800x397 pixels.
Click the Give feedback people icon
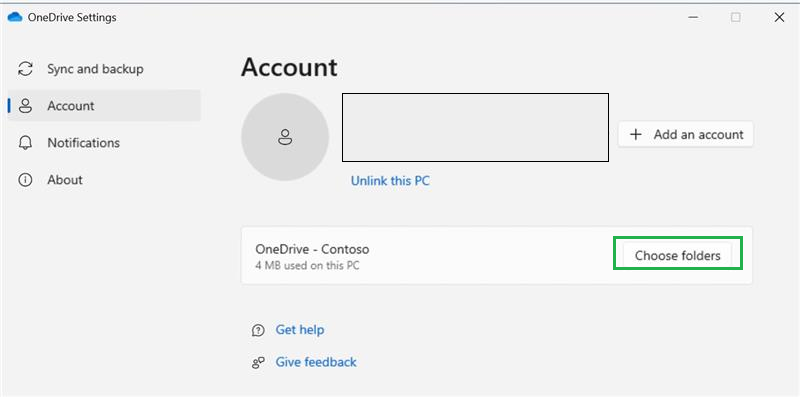(x=258, y=363)
